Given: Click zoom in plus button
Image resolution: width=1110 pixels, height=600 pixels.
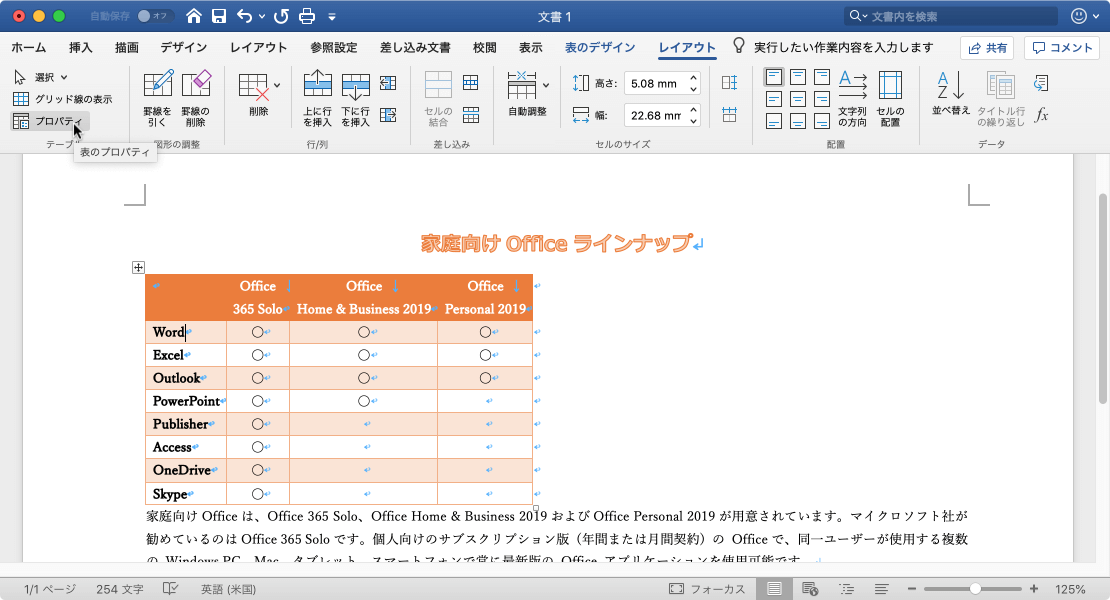Looking at the screenshot, I should 1034,589.
